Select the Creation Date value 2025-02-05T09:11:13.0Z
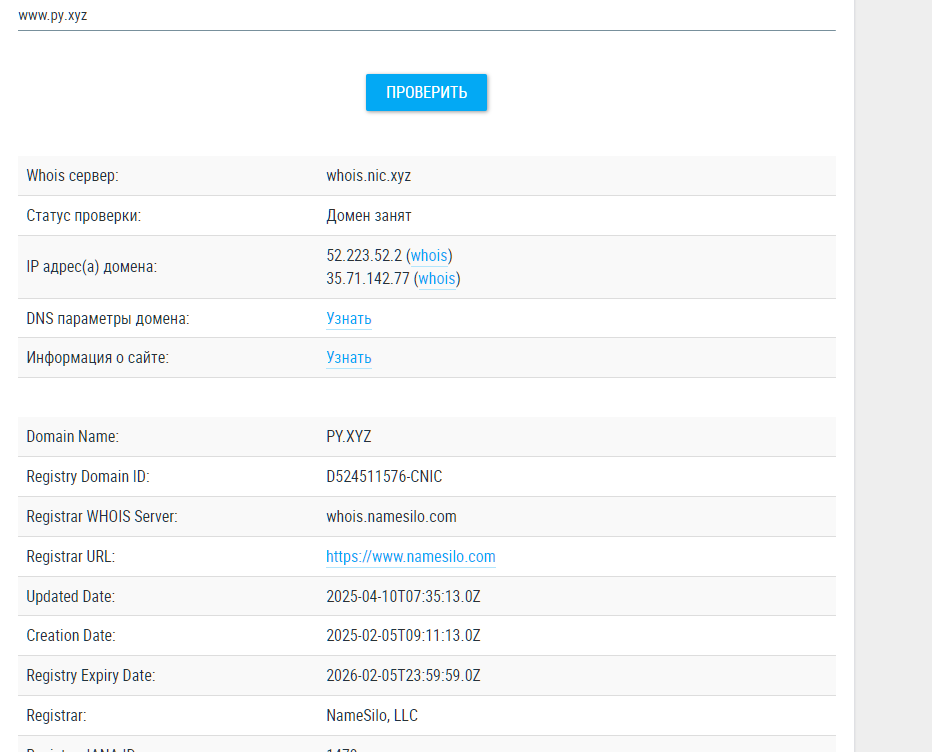 pyautogui.click(x=403, y=636)
